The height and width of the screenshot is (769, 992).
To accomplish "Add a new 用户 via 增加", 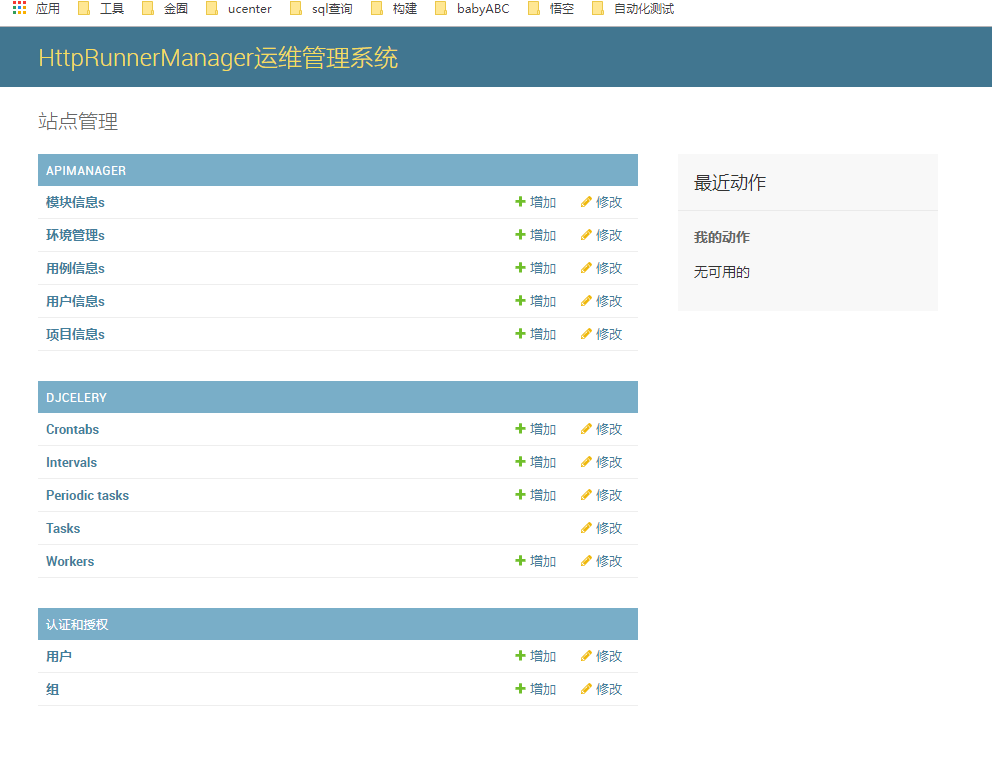I will point(535,656).
